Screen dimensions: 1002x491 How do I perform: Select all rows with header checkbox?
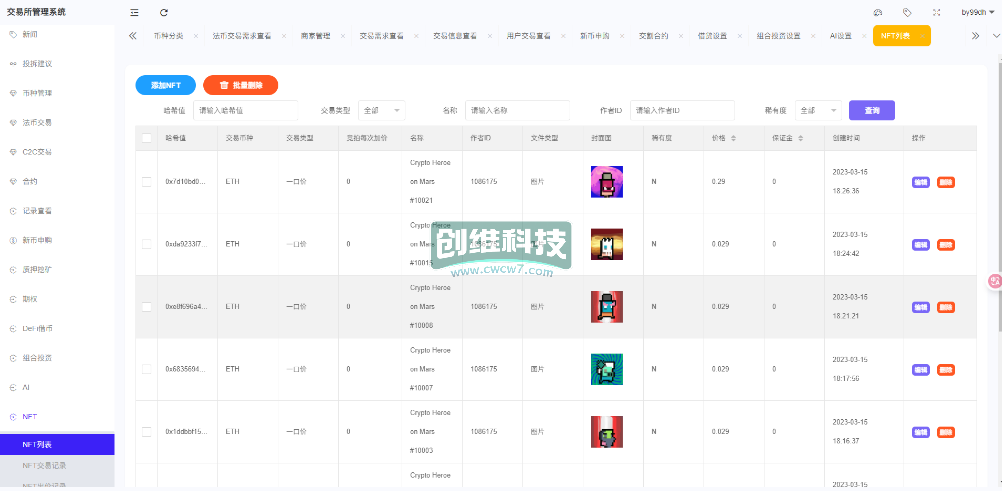coord(146,138)
